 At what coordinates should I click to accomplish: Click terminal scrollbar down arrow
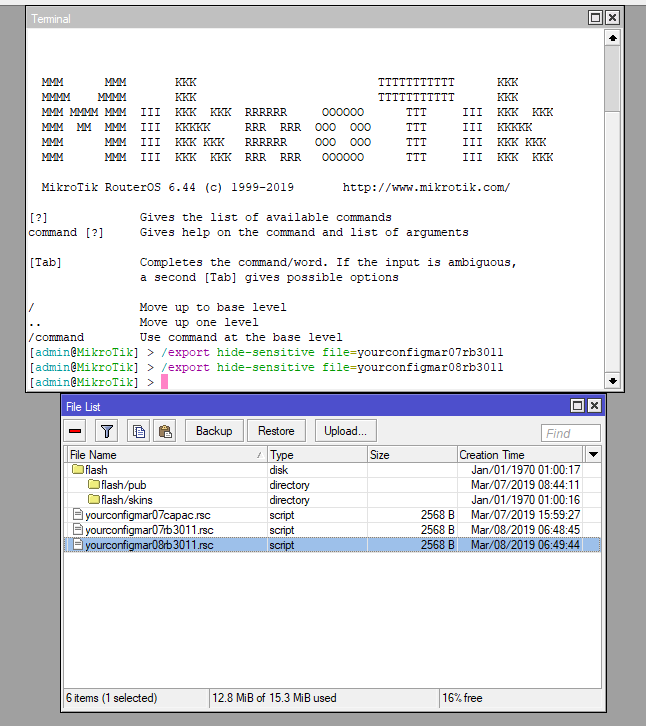613,381
